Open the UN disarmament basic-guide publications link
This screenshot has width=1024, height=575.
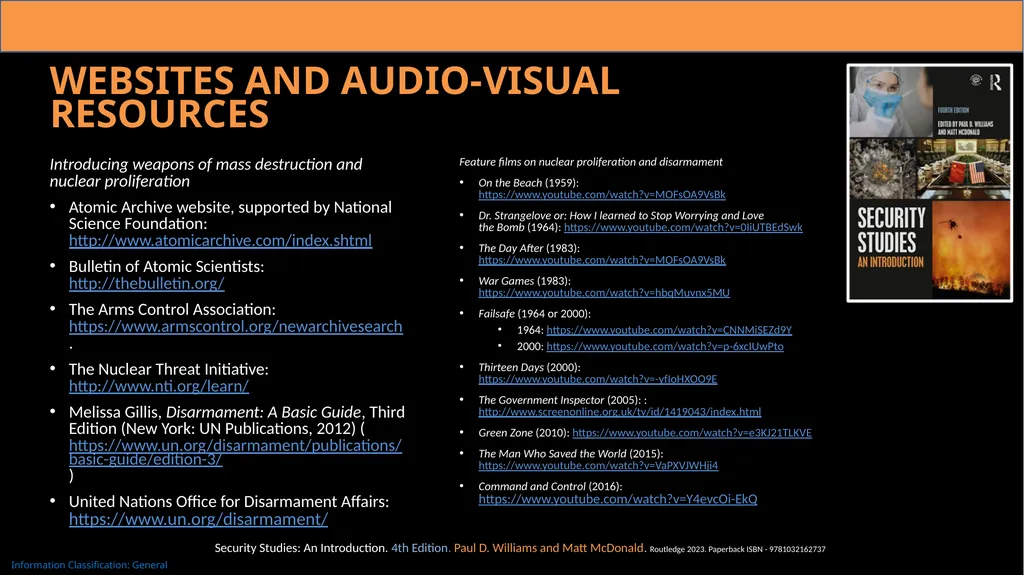[235, 452]
